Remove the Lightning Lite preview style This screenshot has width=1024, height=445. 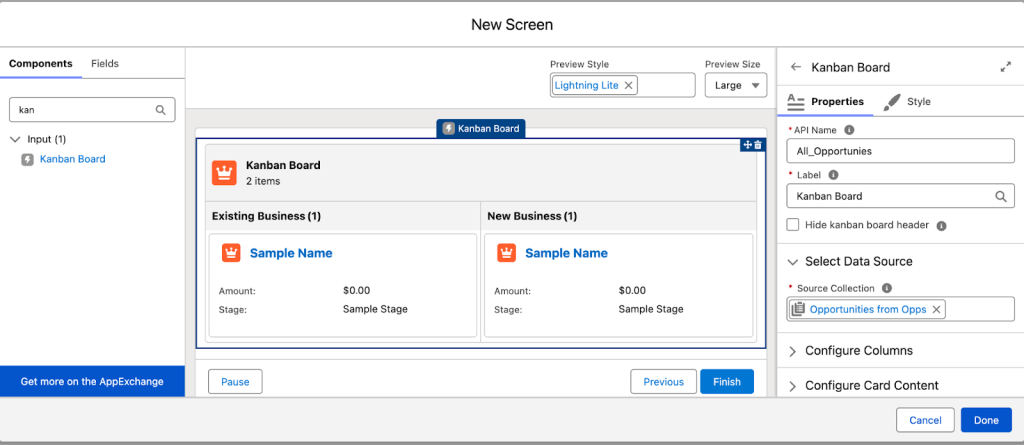(x=628, y=86)
